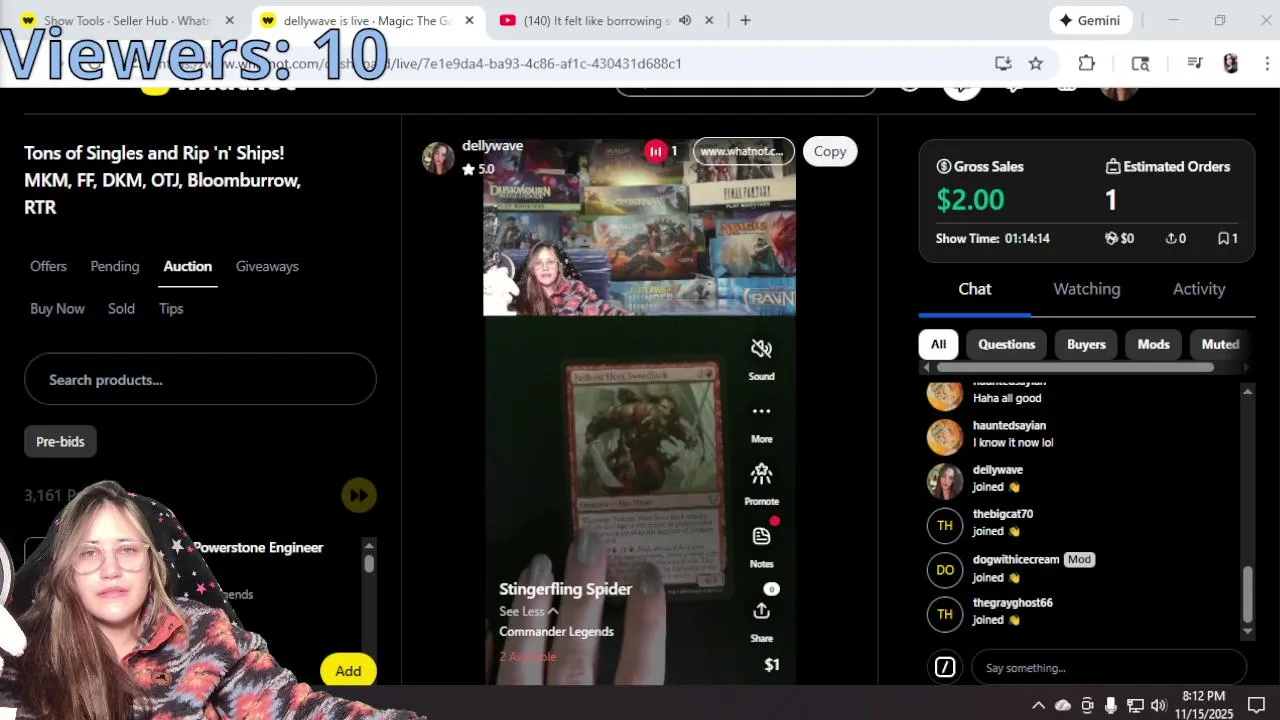This screenshot has height=720, width=1280.
Task: Click the tips amount $0 icon
Action: click(1111, 238)
